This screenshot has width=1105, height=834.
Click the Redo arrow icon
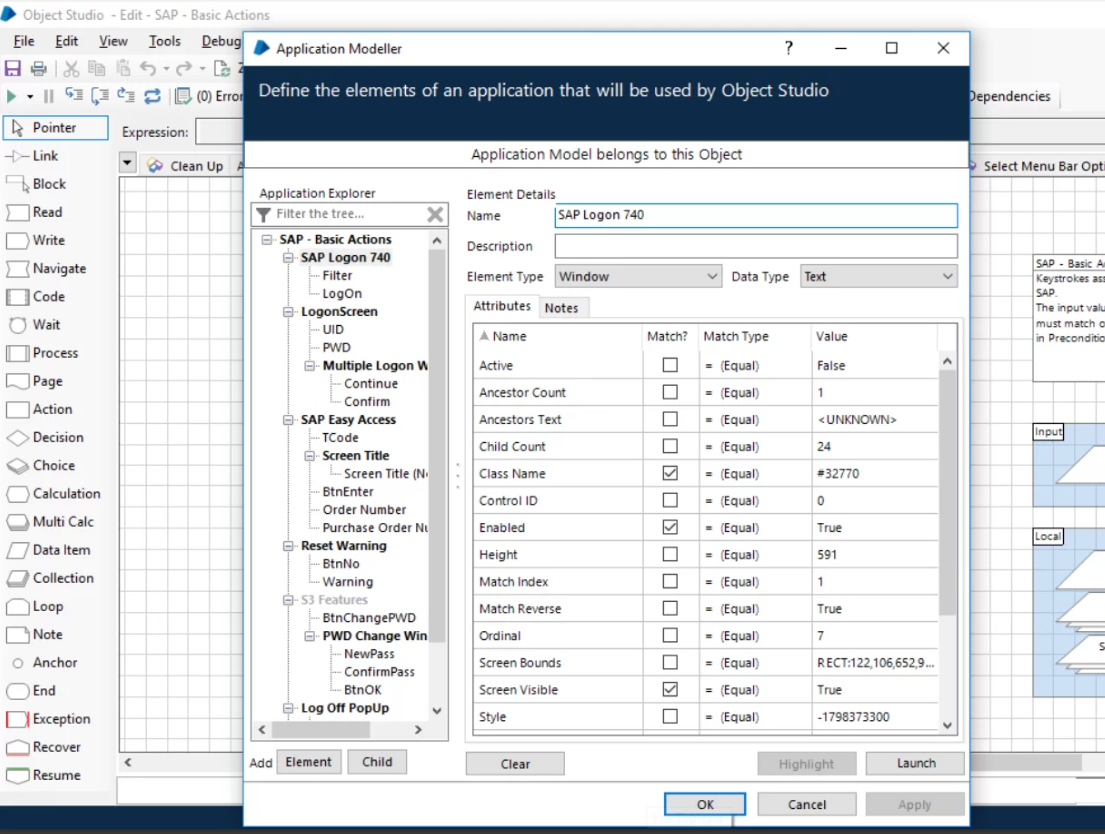point(184,68)
